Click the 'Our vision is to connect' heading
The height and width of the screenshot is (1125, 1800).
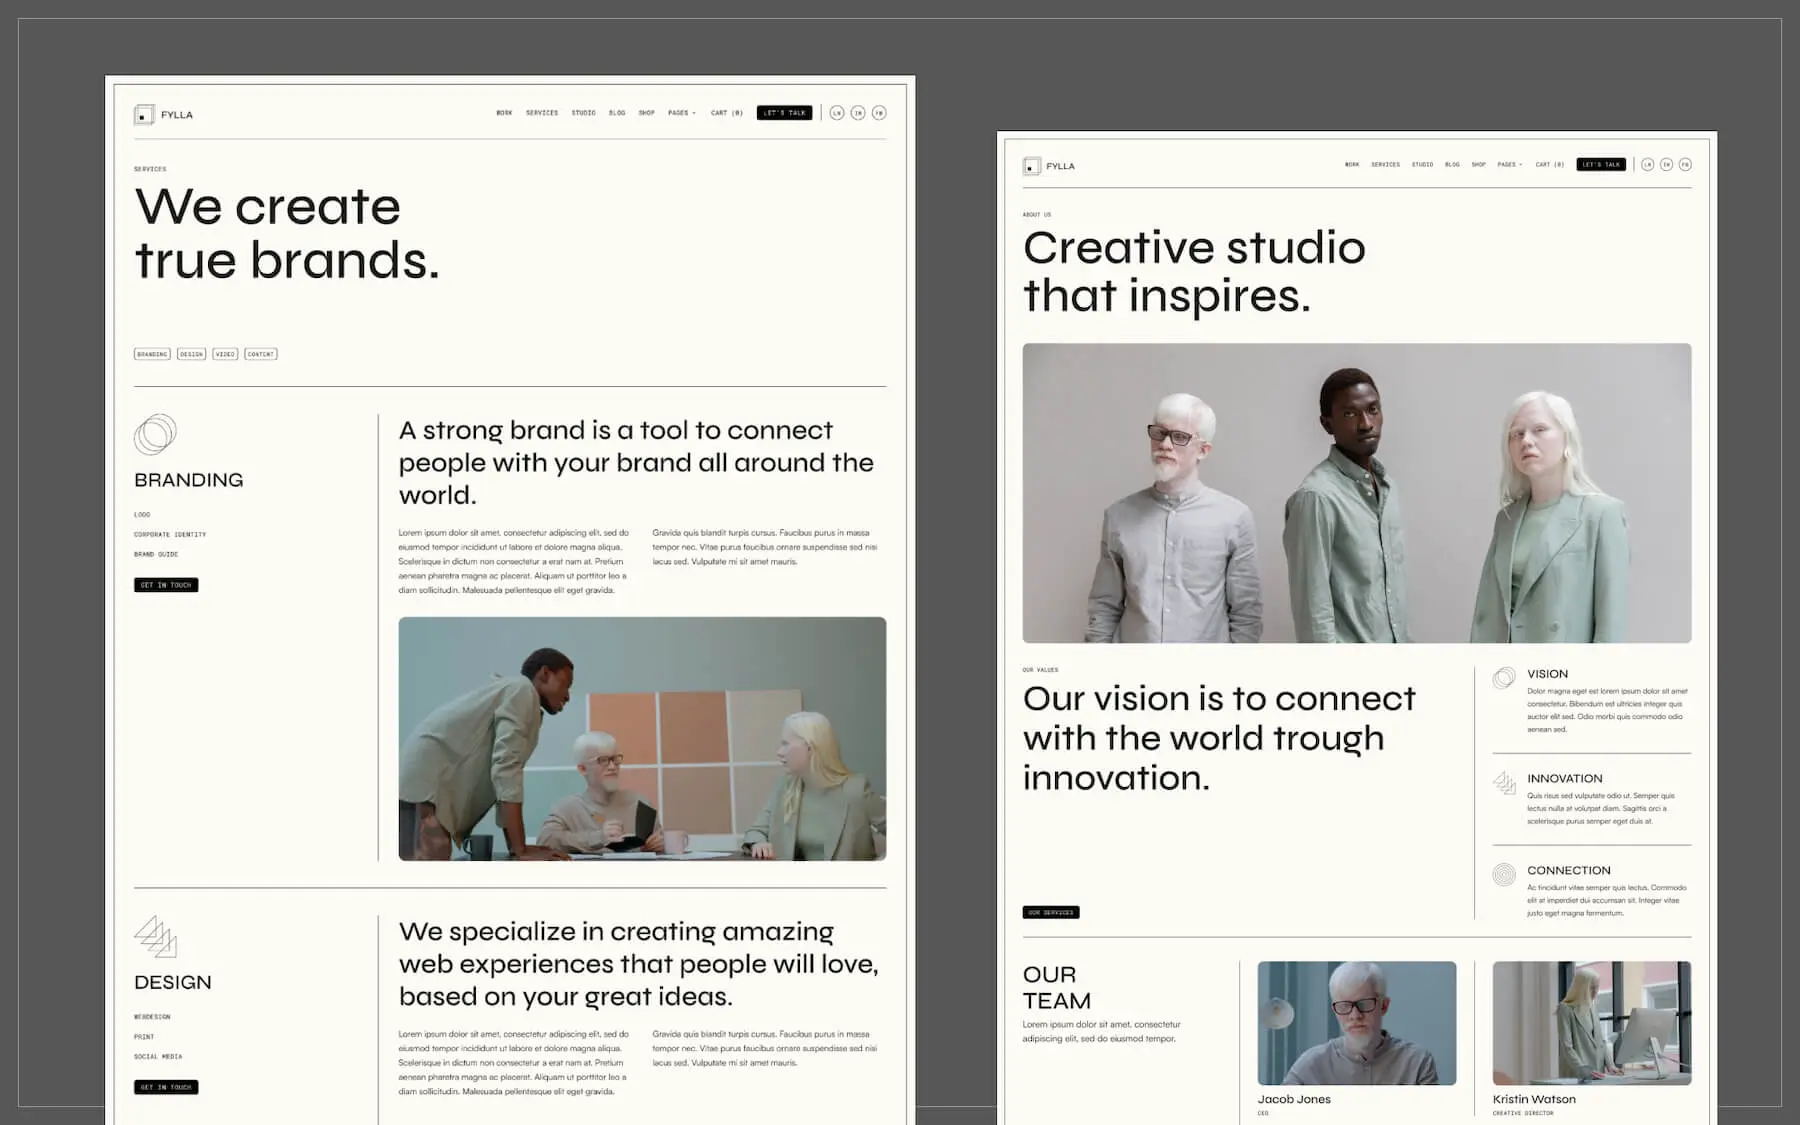[x=1219, y=738]
